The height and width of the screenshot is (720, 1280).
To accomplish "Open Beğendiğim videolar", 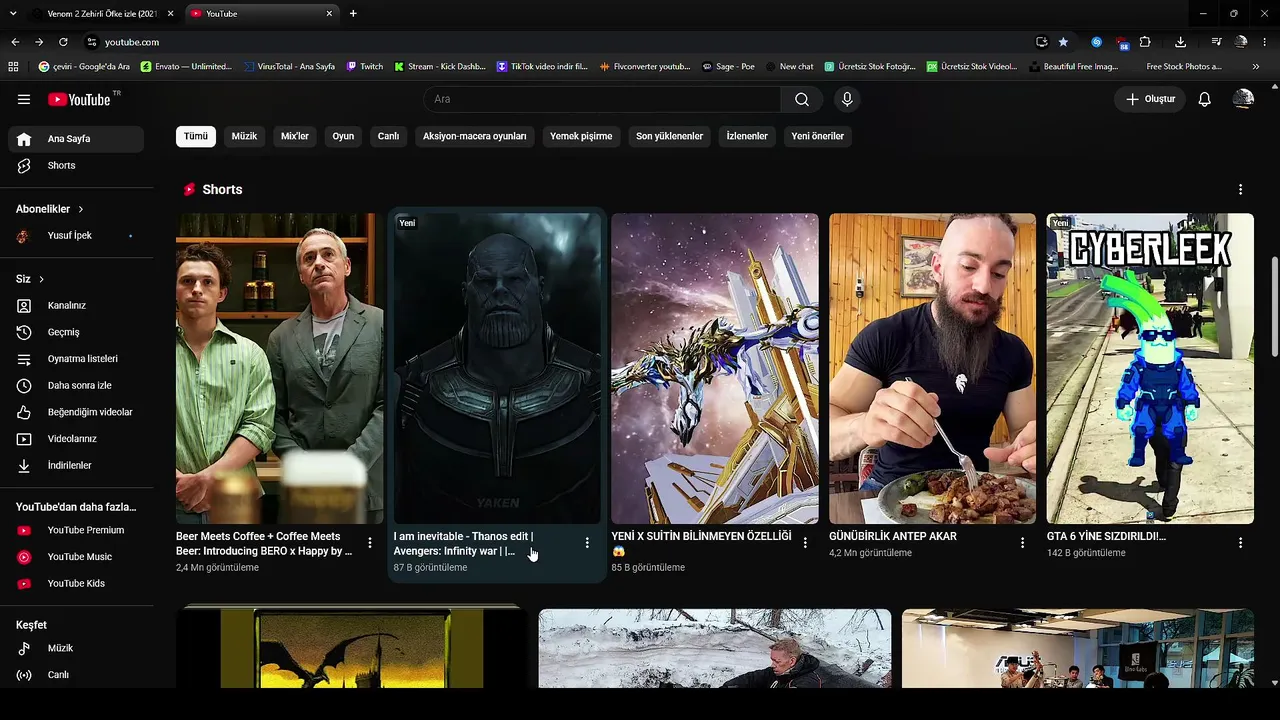I will (x=76, y=412).
